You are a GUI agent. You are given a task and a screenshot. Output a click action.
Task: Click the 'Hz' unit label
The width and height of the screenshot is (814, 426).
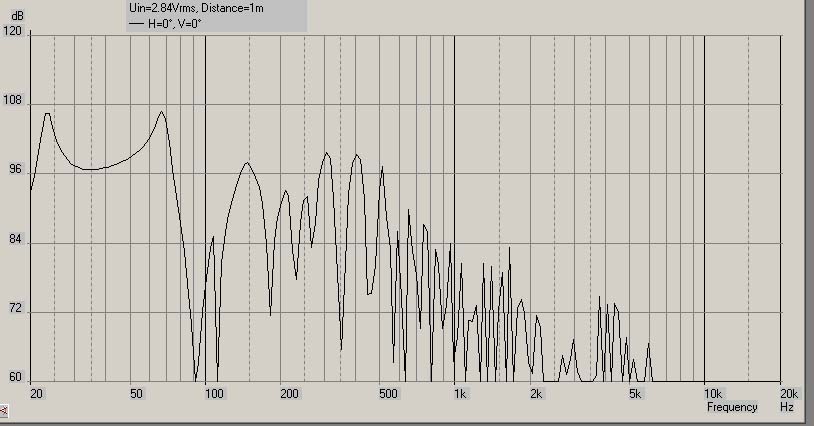pos(787,407)
